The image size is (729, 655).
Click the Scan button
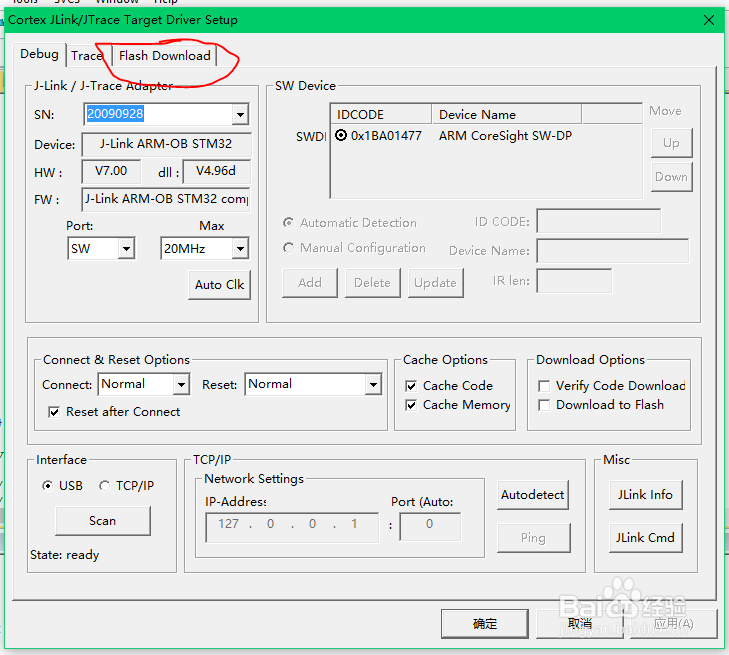point(103,521)
